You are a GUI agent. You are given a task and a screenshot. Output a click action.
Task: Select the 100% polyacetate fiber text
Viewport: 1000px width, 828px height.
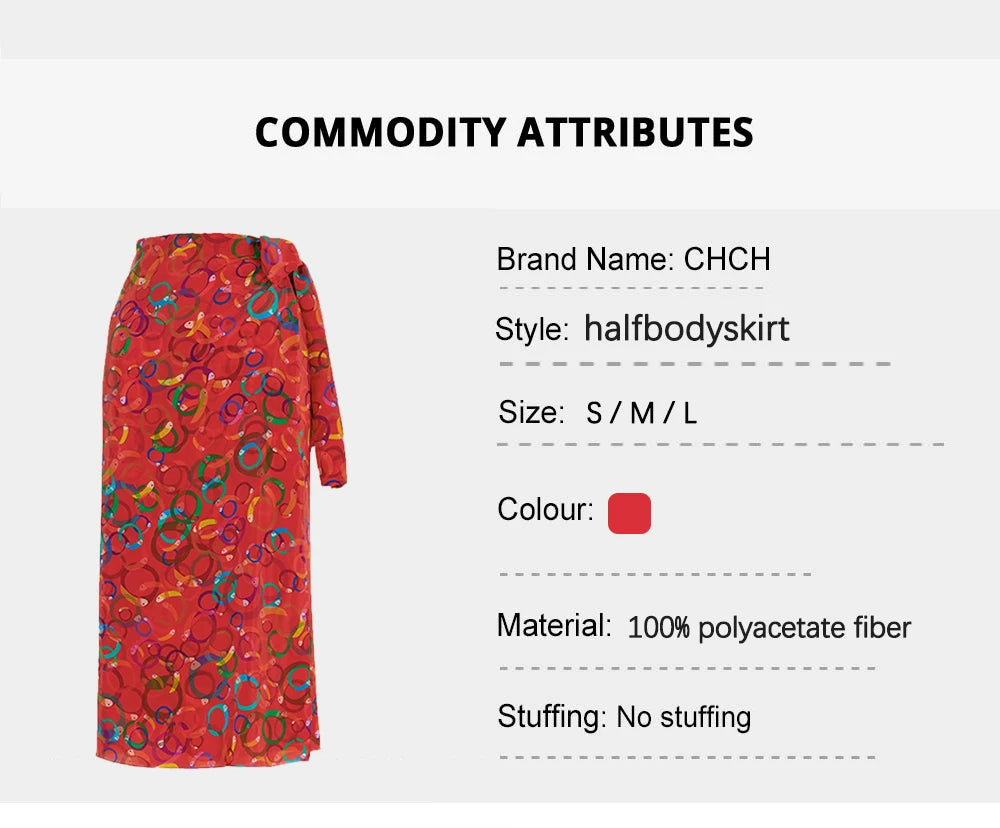(x=769, y=628)
